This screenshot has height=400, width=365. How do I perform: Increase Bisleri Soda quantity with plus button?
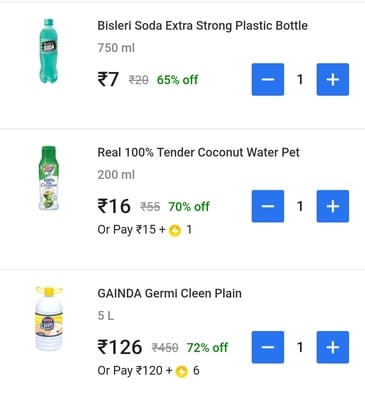[333, 79]
